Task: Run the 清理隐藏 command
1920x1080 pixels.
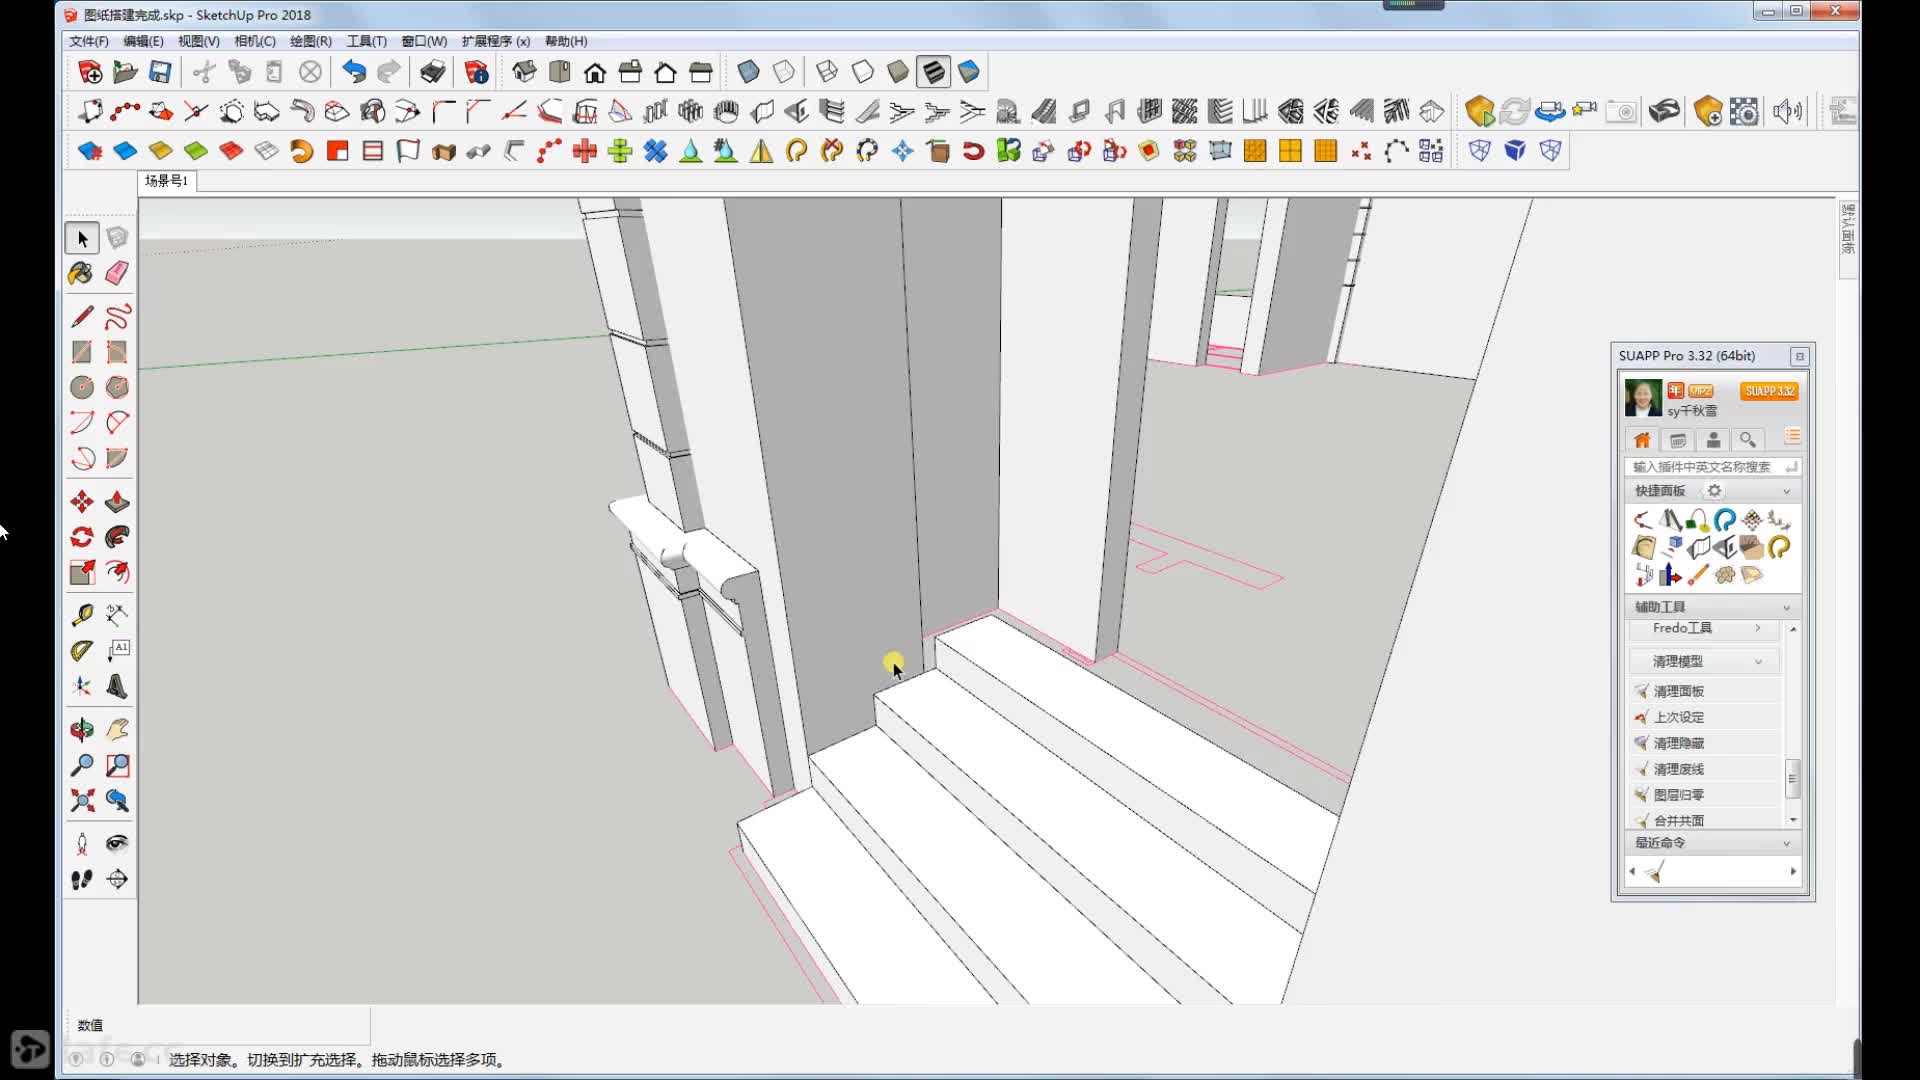Action: pyautogui.click(x=1706, y=743)
